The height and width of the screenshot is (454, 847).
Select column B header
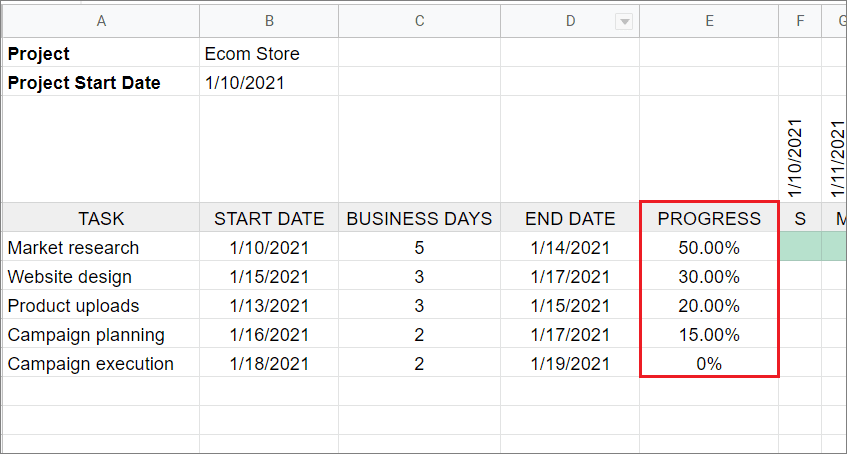click(x=269, y=21)
